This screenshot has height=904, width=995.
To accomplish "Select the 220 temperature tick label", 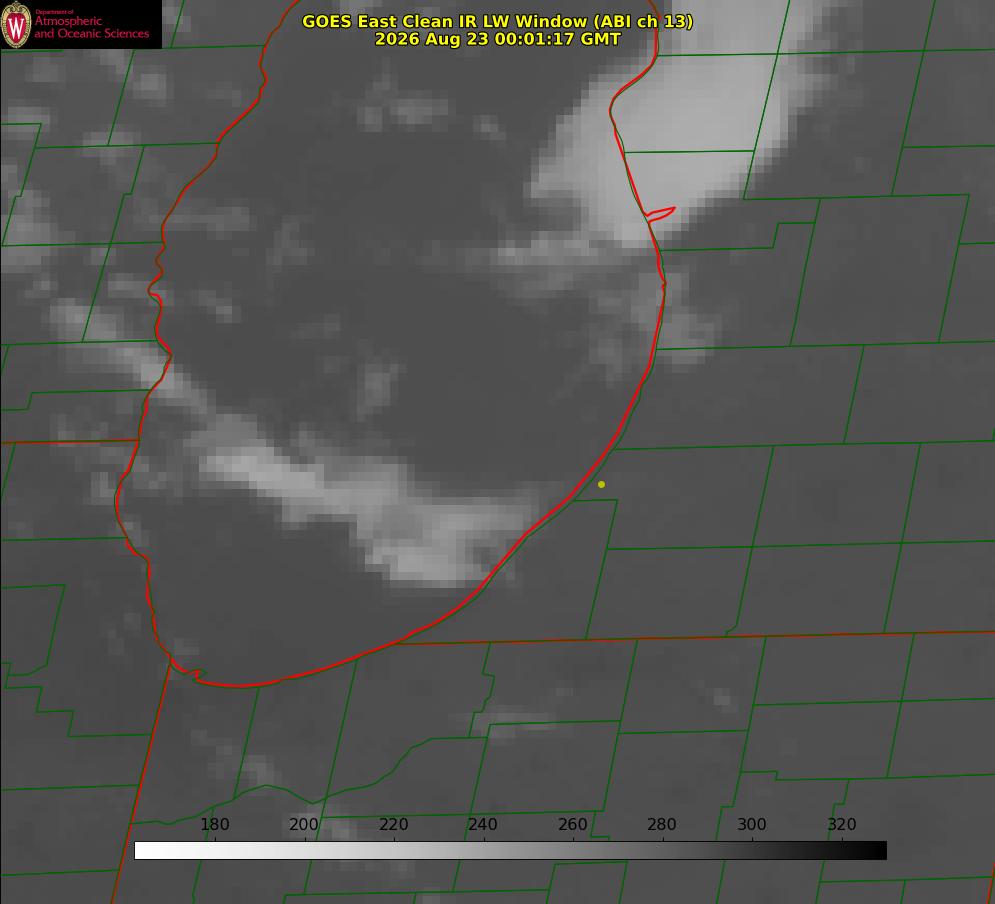I will click(393, 824).
